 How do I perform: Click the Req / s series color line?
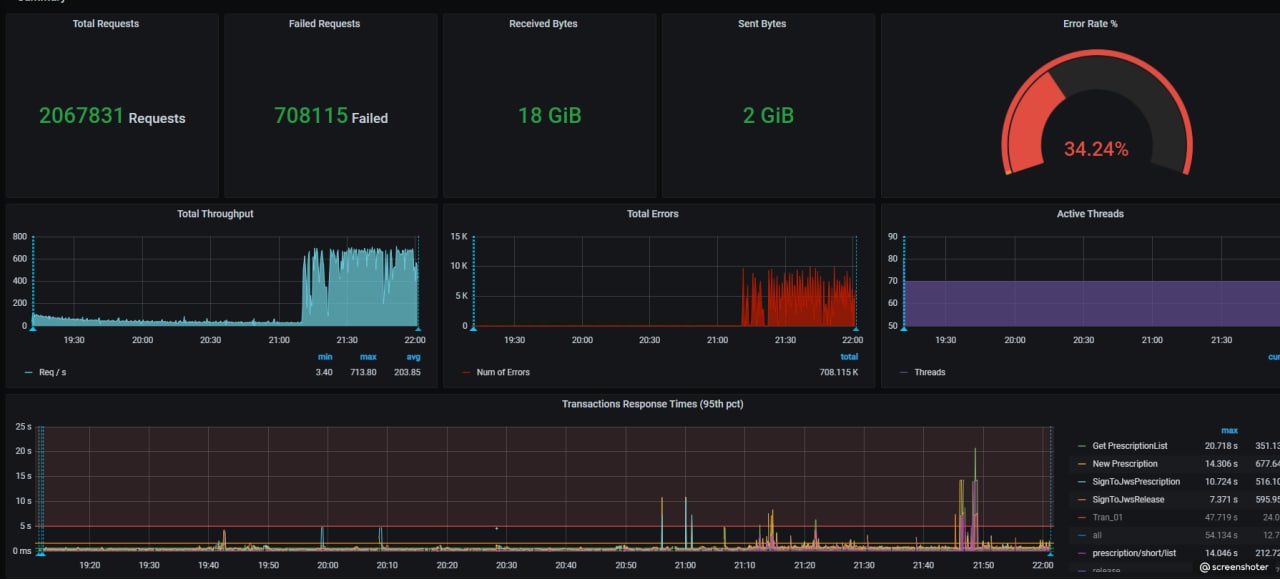point(28,372)
